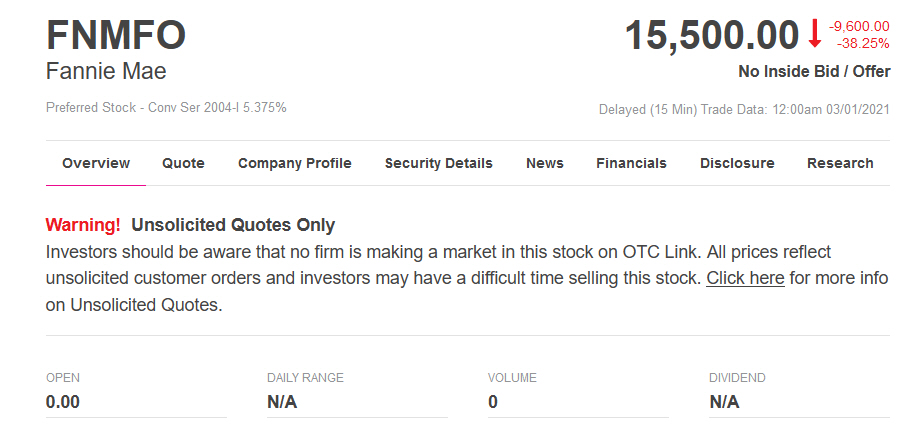Click the Fannie Mae company name
The width and height of the screenshot is (920, 448).
pyautogui.click(x=106, y=72)
